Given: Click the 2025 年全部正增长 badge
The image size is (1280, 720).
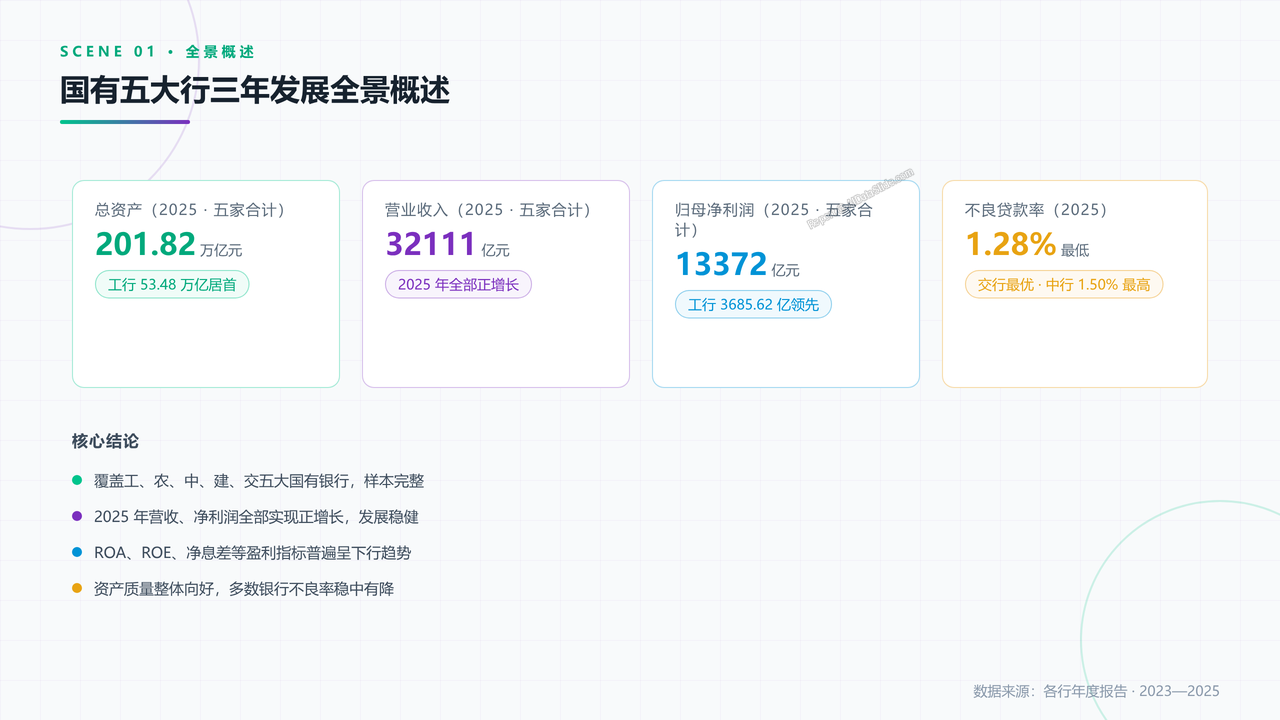Looking at the screenshot, I should (458, 284).
